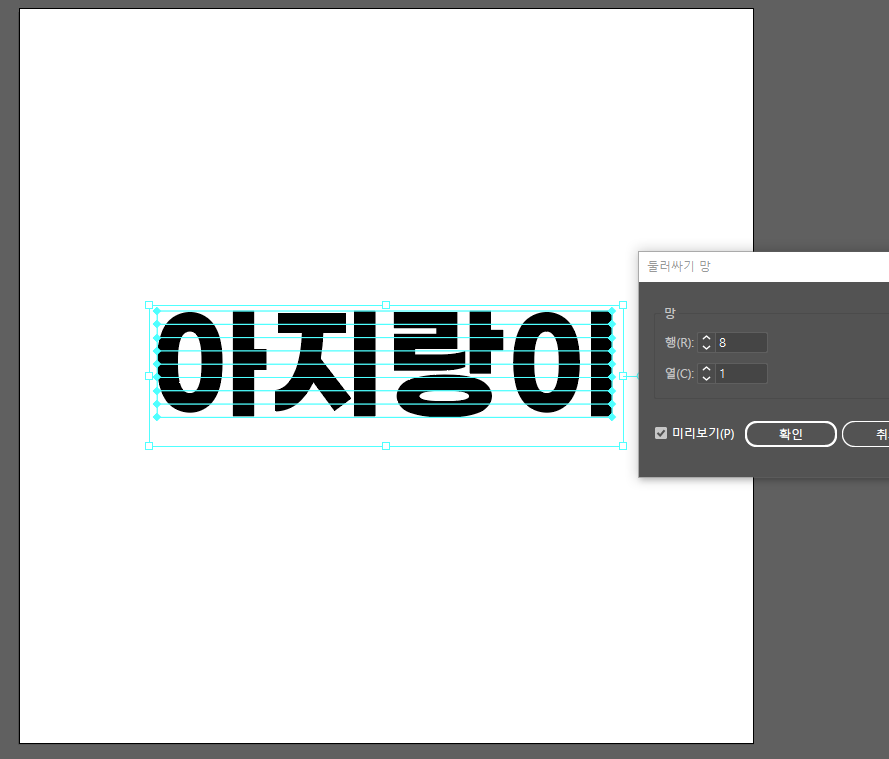Decrease 열(C) with the down arrow

706,379
